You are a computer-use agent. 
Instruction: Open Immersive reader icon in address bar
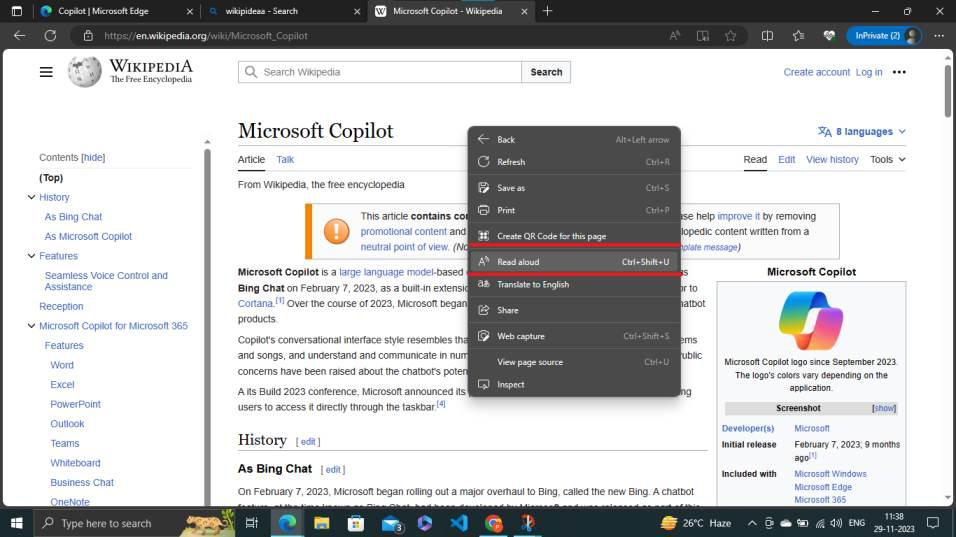point(703,36)
